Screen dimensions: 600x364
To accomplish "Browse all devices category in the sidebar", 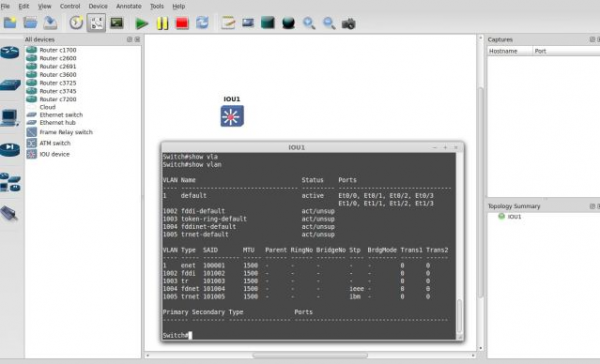I will pyautogui.click(x=10, y=182).
